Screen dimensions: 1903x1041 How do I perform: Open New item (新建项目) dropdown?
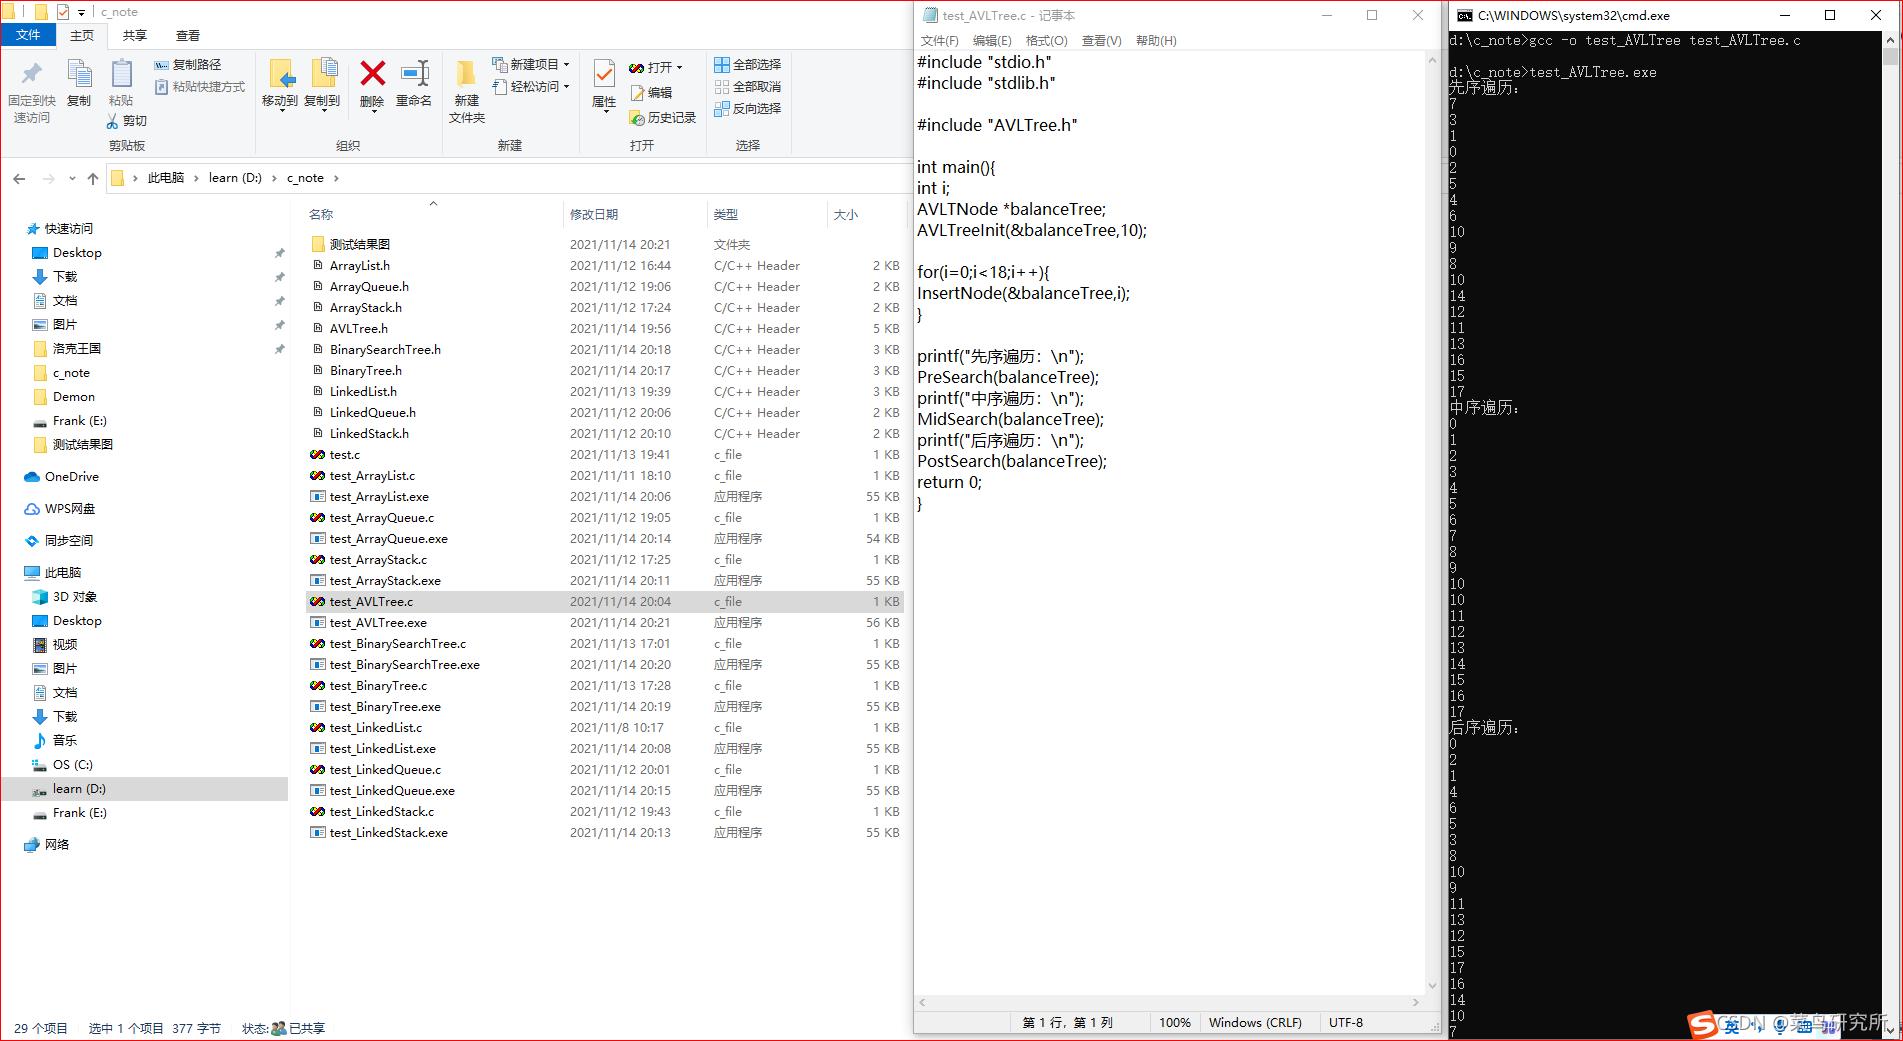coord(530,65)
